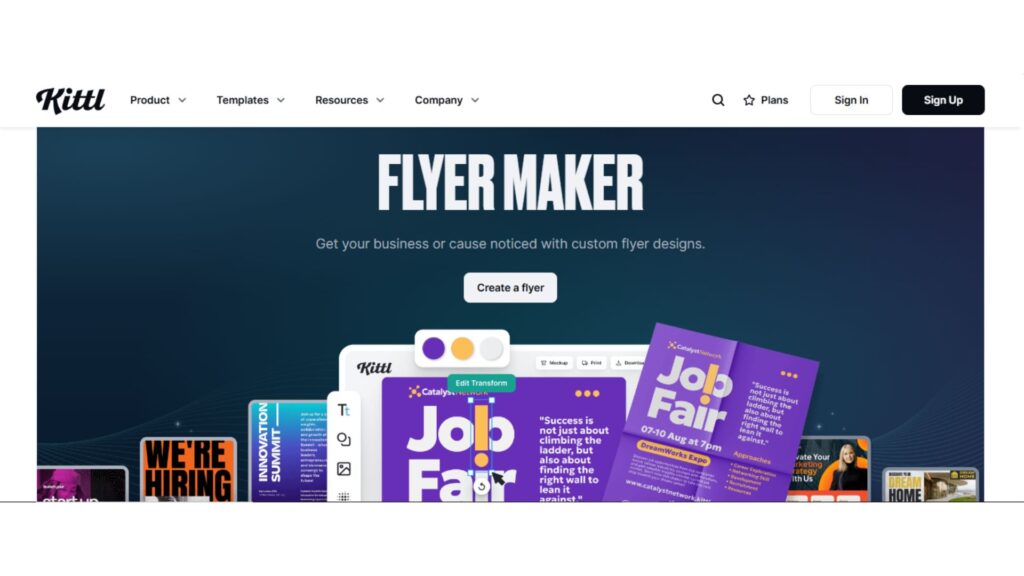The width and height of the screenshot is (1024, 576).
Task: Open the Innovation Summit flyer thumbnail
Action: (x=288, y=451)
